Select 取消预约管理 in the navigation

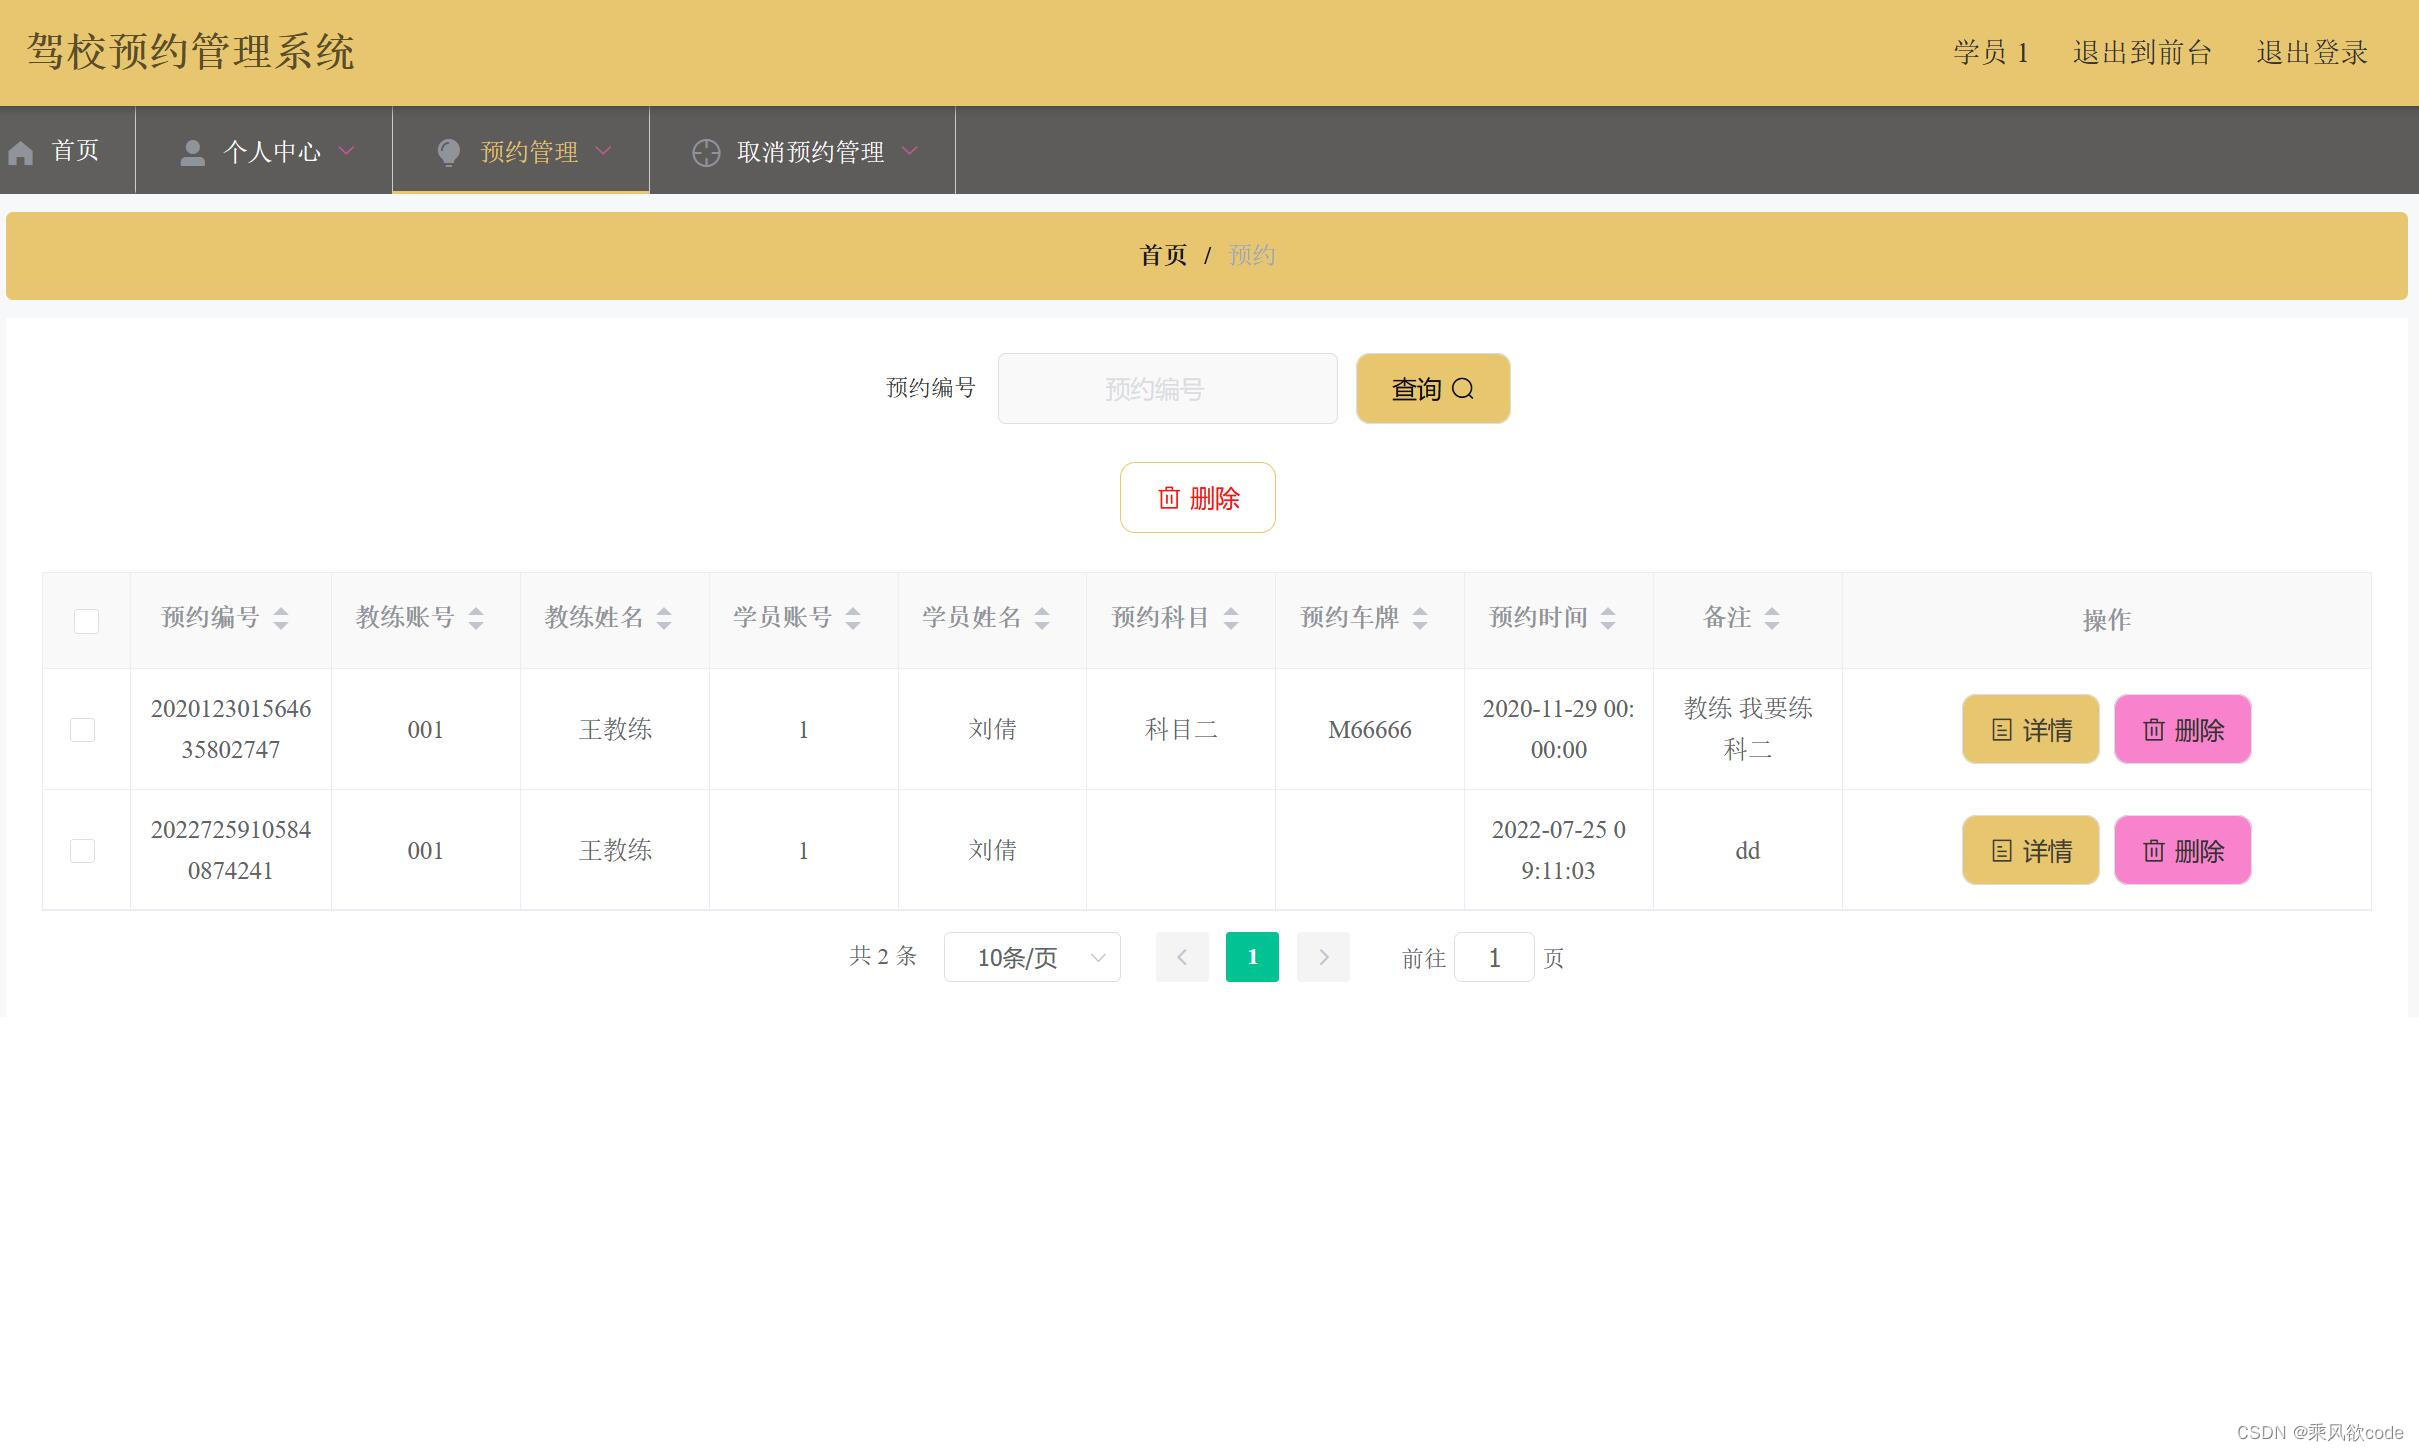coord(810,151)
